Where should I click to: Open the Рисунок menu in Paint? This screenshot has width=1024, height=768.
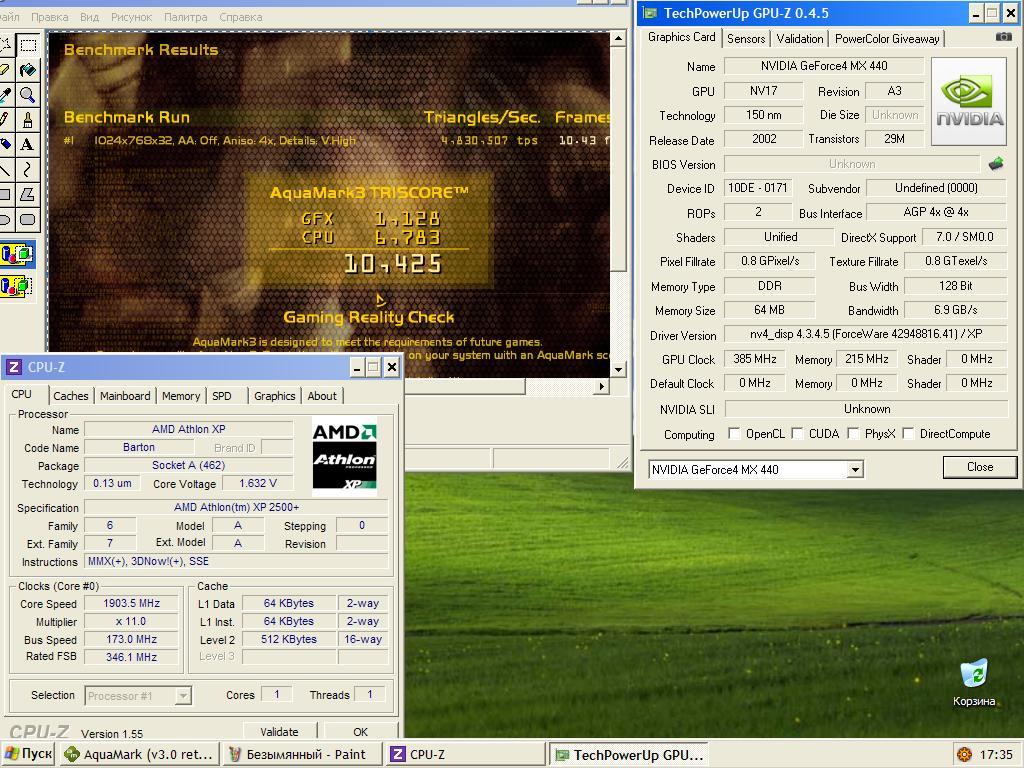coord(132,17)
